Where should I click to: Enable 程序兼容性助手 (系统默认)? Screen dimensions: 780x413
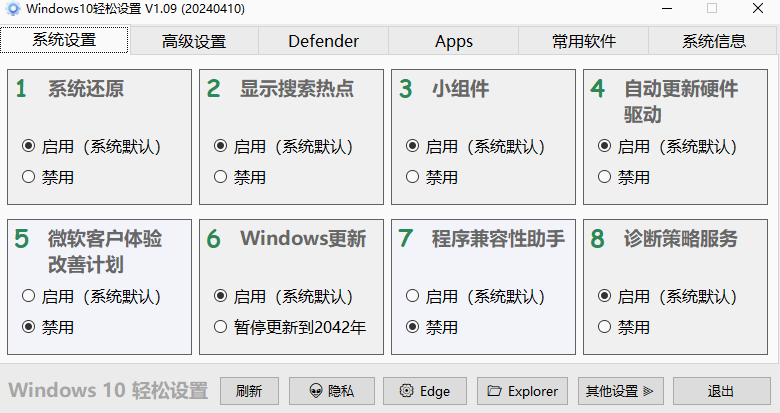413,296
